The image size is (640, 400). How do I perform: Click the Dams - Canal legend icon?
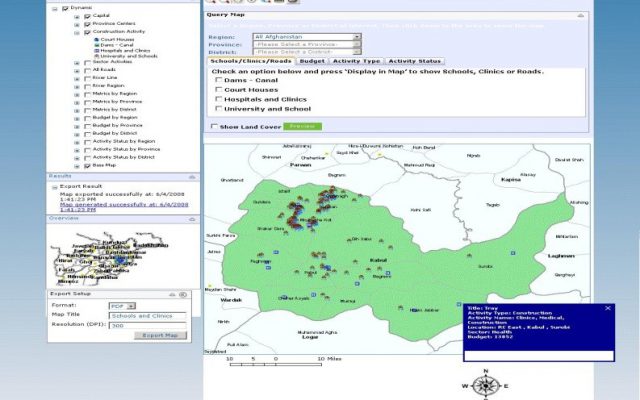pyautogui.click(x=96, y=44)
